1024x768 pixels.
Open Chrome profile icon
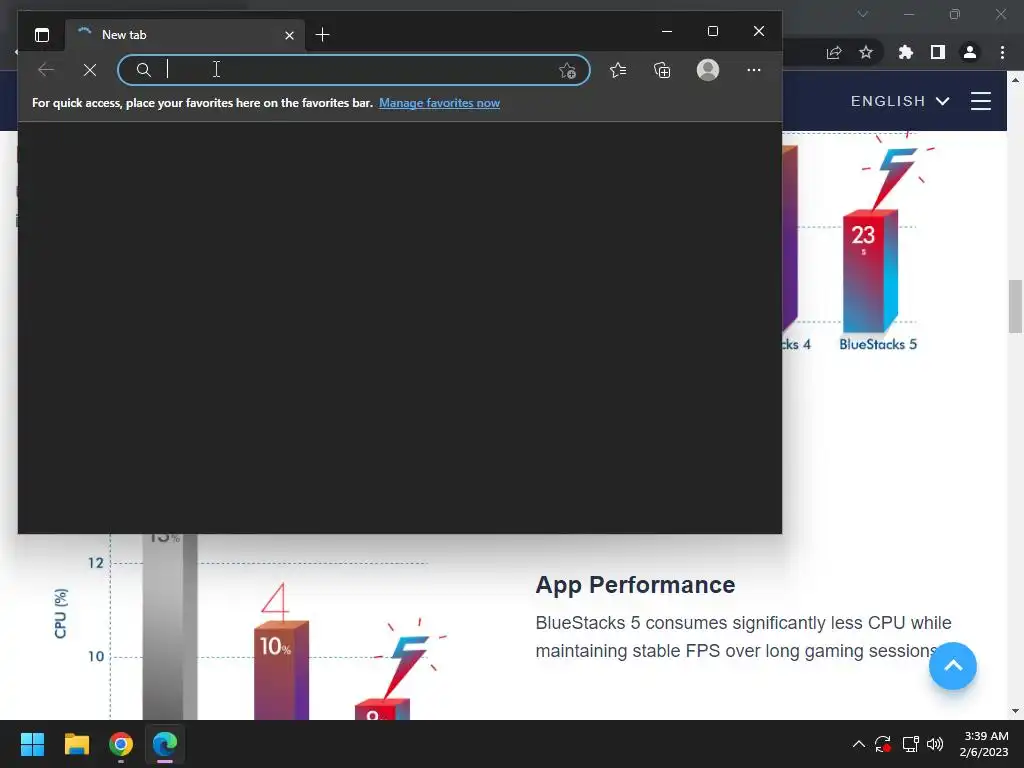970,52
